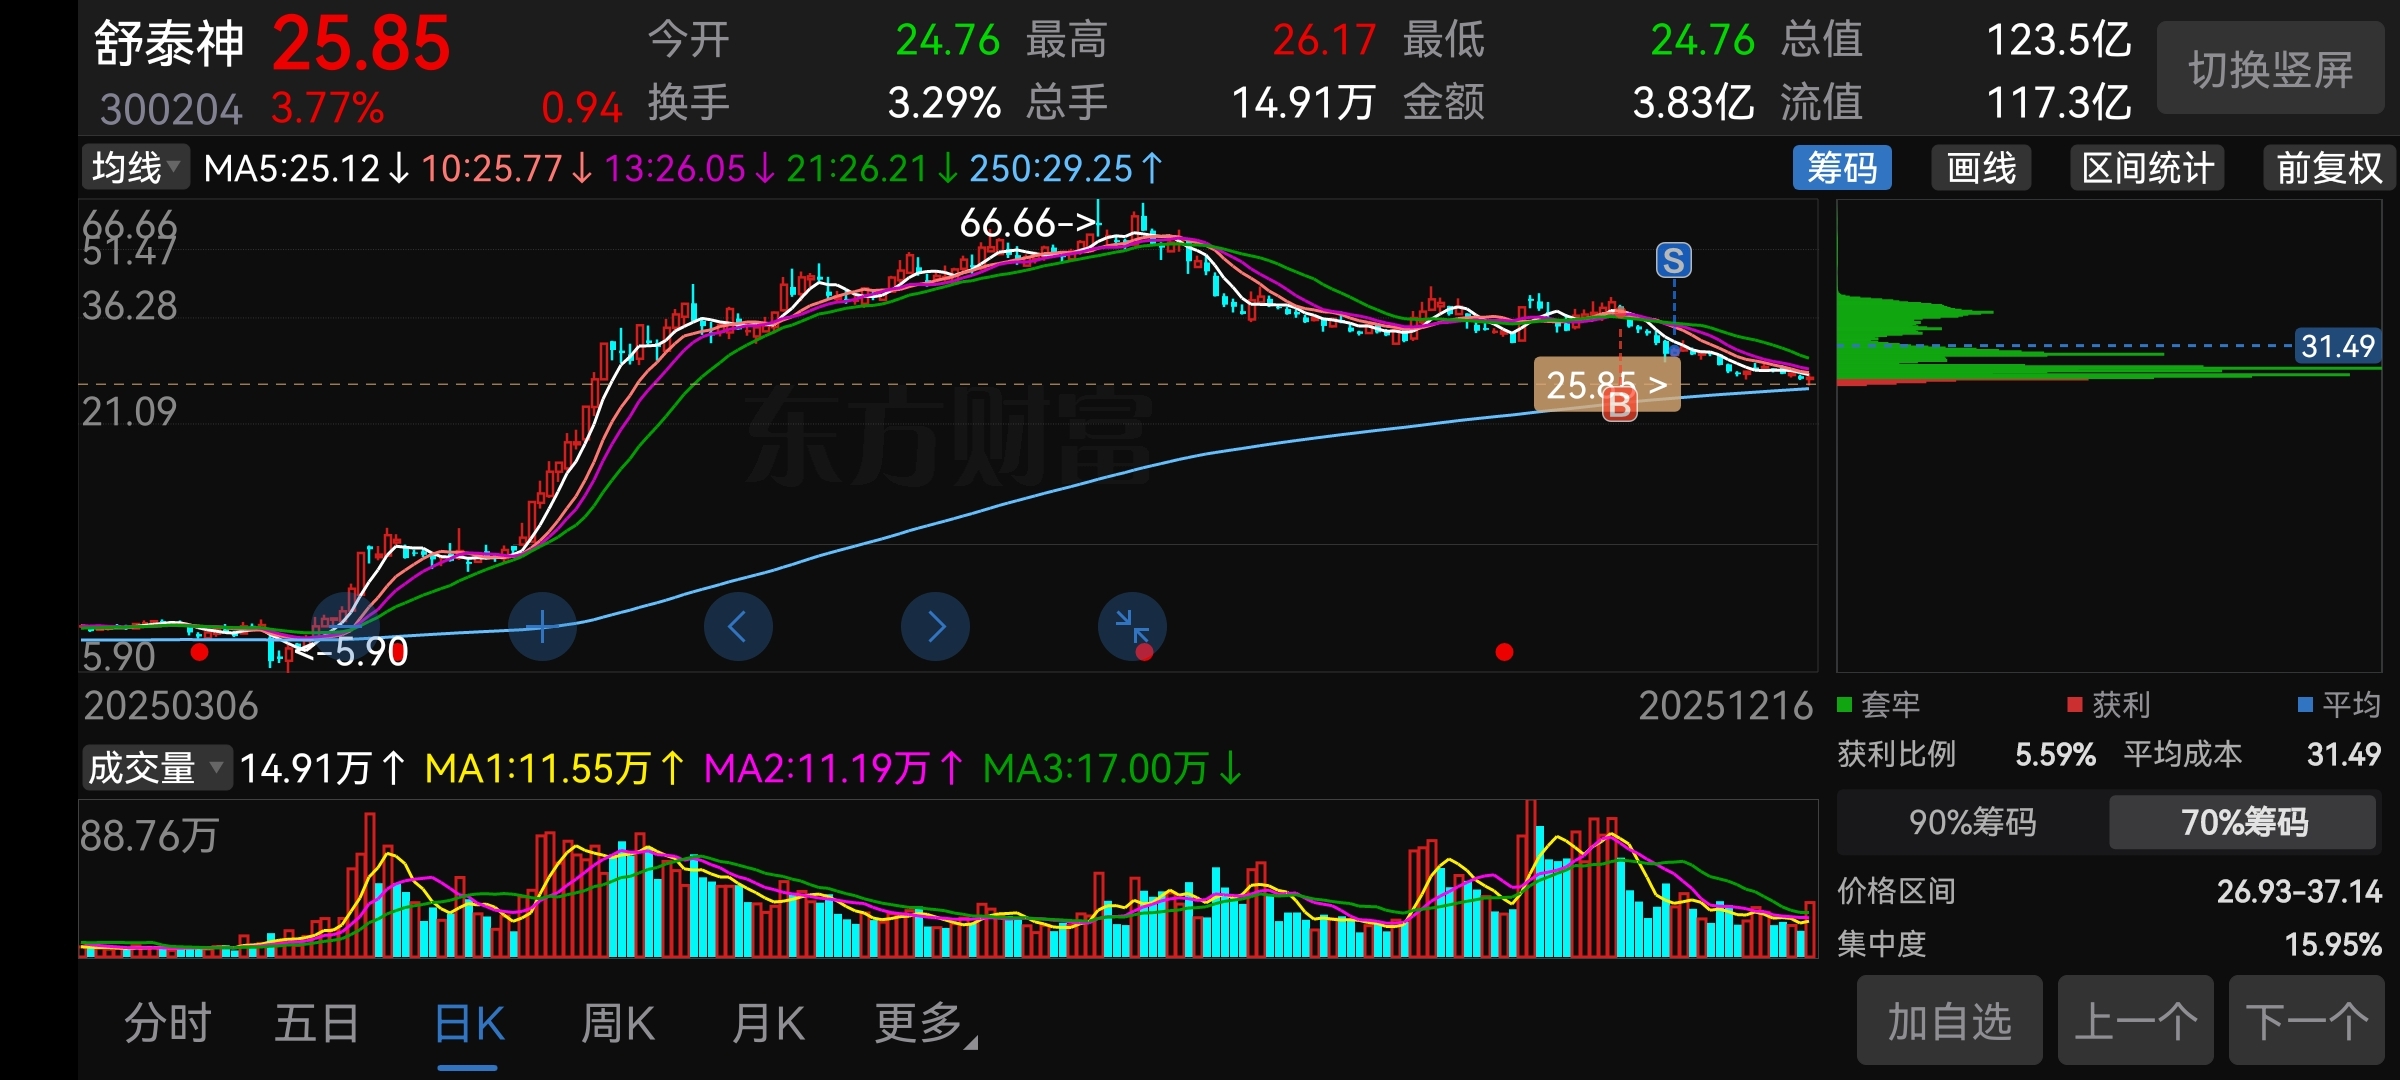Click the 加自选 button

1949,1021
